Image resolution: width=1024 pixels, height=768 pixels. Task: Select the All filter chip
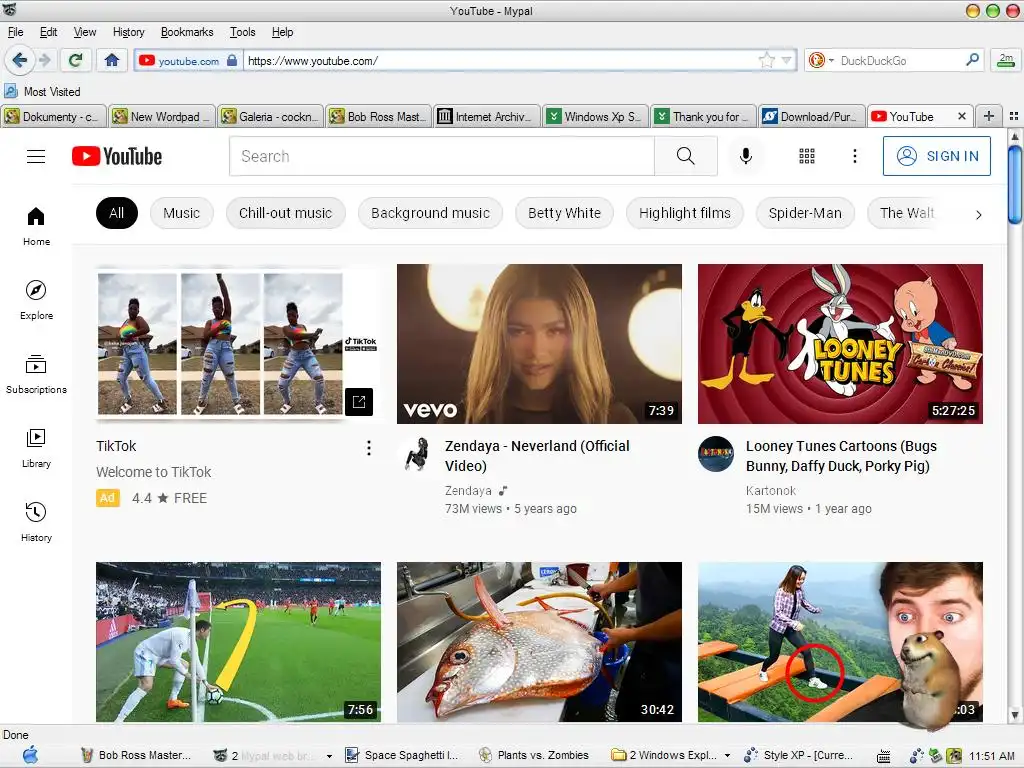click(117, 213)
